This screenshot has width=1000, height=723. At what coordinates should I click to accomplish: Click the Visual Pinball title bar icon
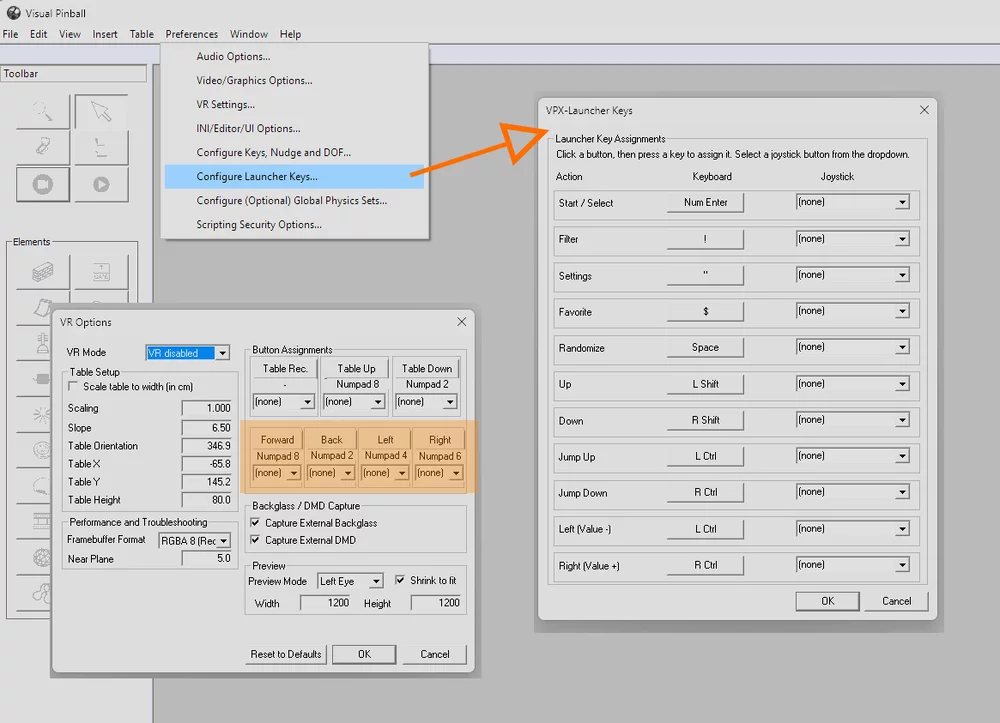click(x=13, y=13)
